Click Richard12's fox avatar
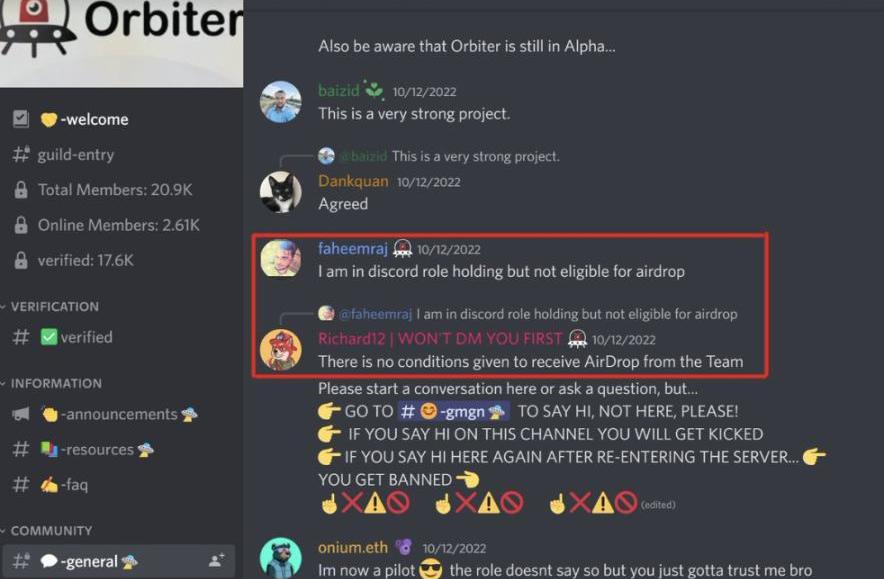884x579 pixels. click(280, 350)
